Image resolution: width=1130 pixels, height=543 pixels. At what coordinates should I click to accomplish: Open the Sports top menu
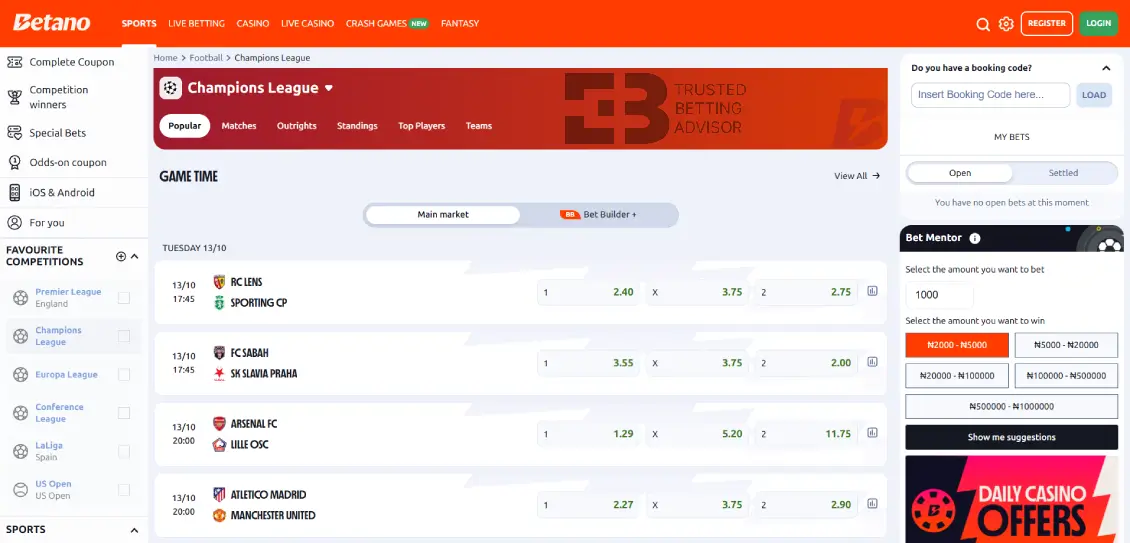(x=139, y=23)
